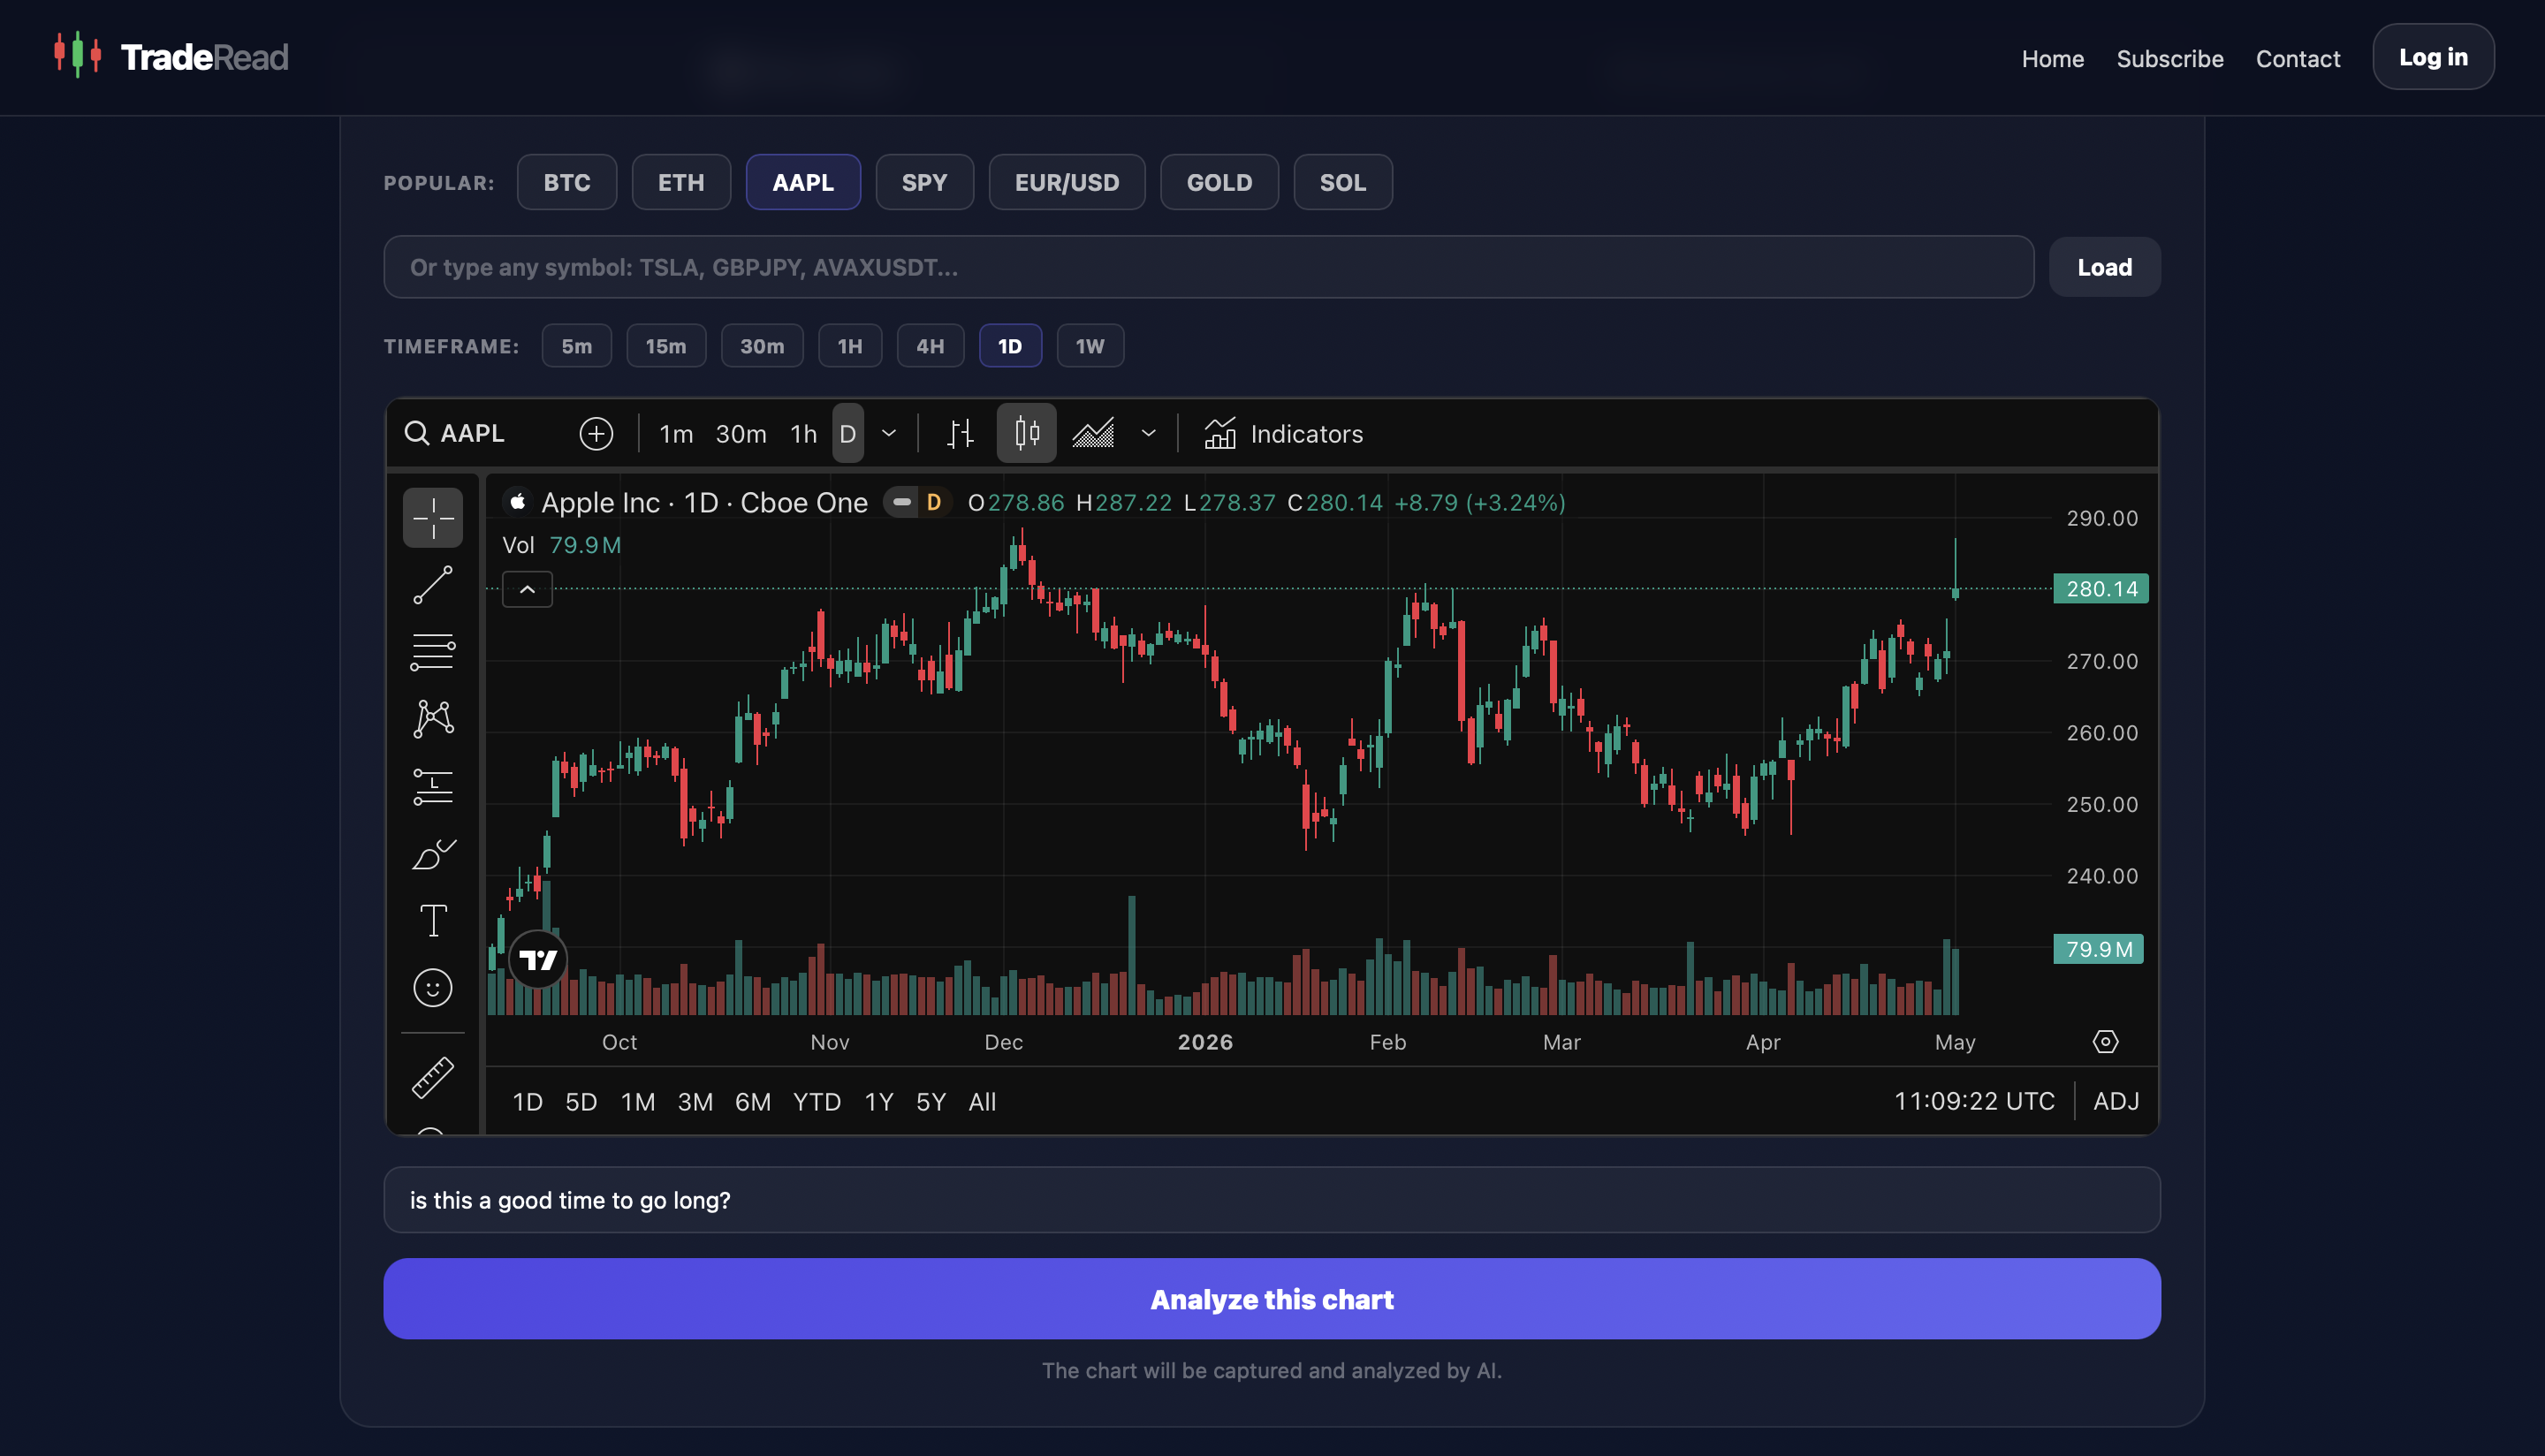Click the TradingView logo badge
This screenshot has height=1456, width=2545.
click(538, 960)
